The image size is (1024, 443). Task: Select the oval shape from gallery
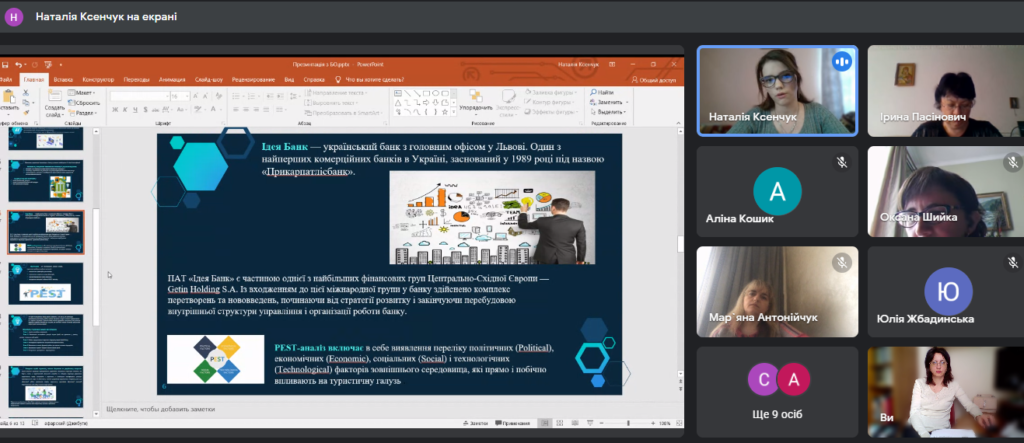click(434, 93)
